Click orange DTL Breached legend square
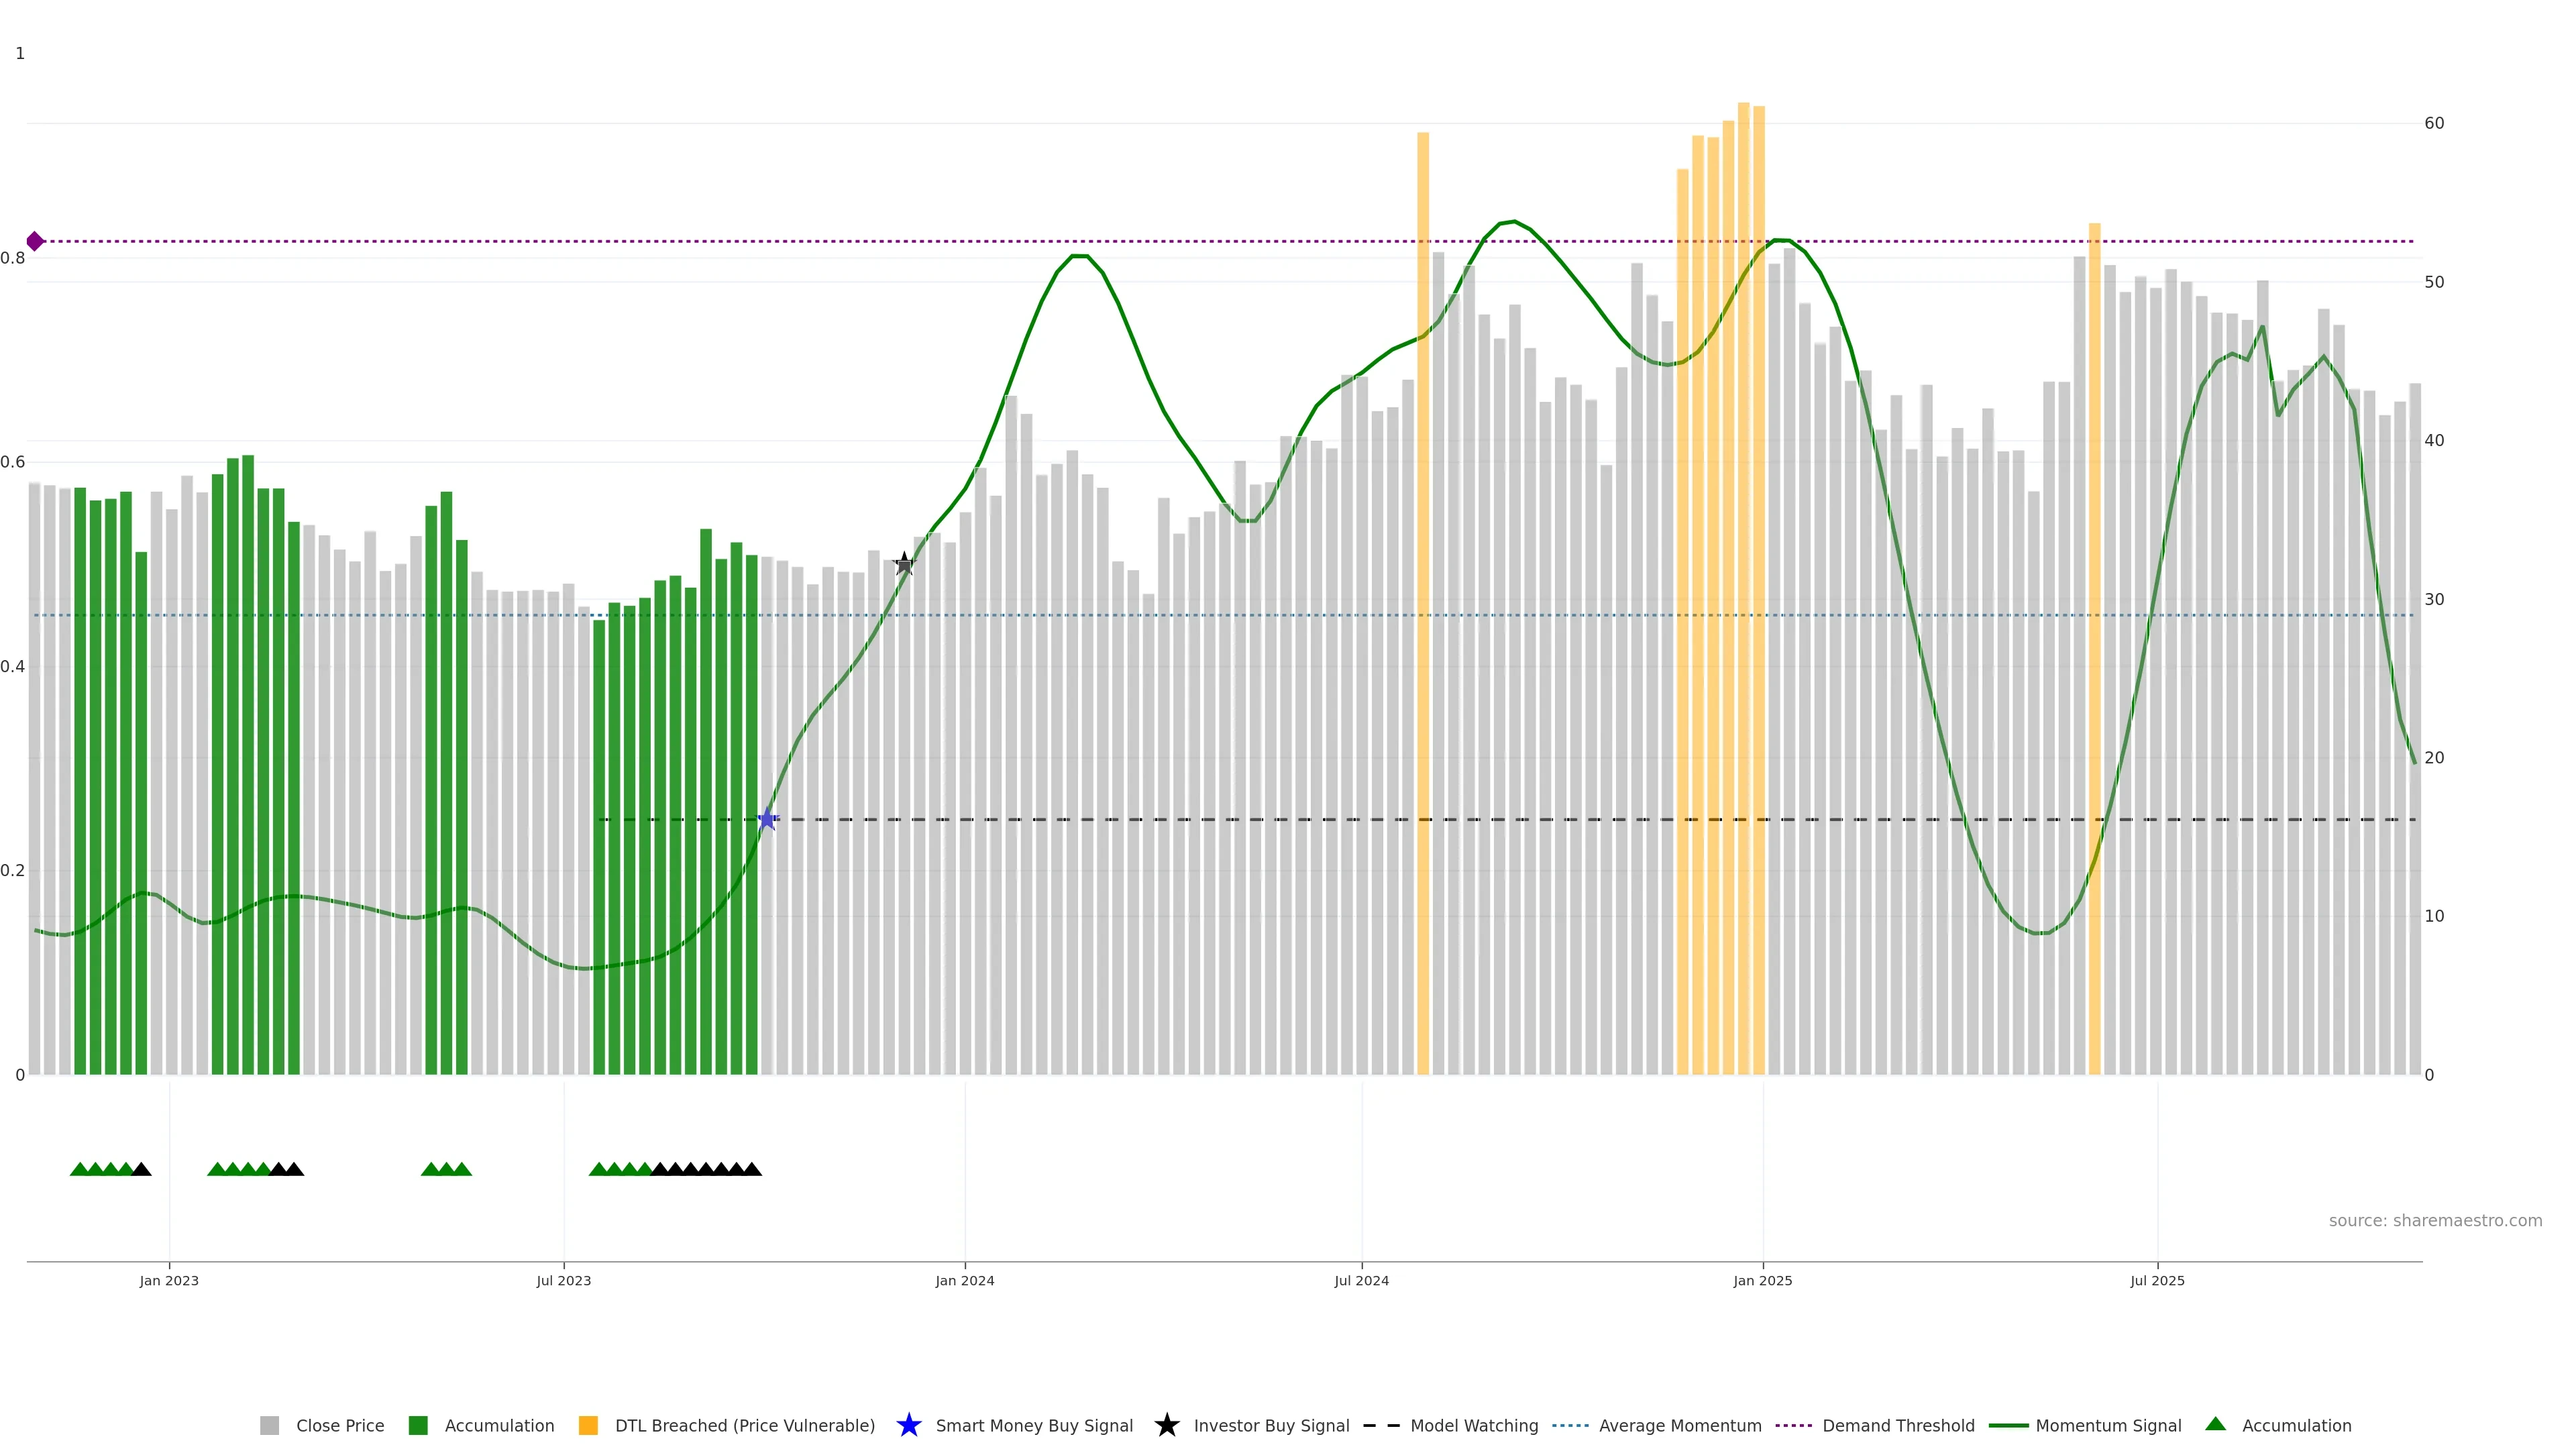 point(588,1425)
